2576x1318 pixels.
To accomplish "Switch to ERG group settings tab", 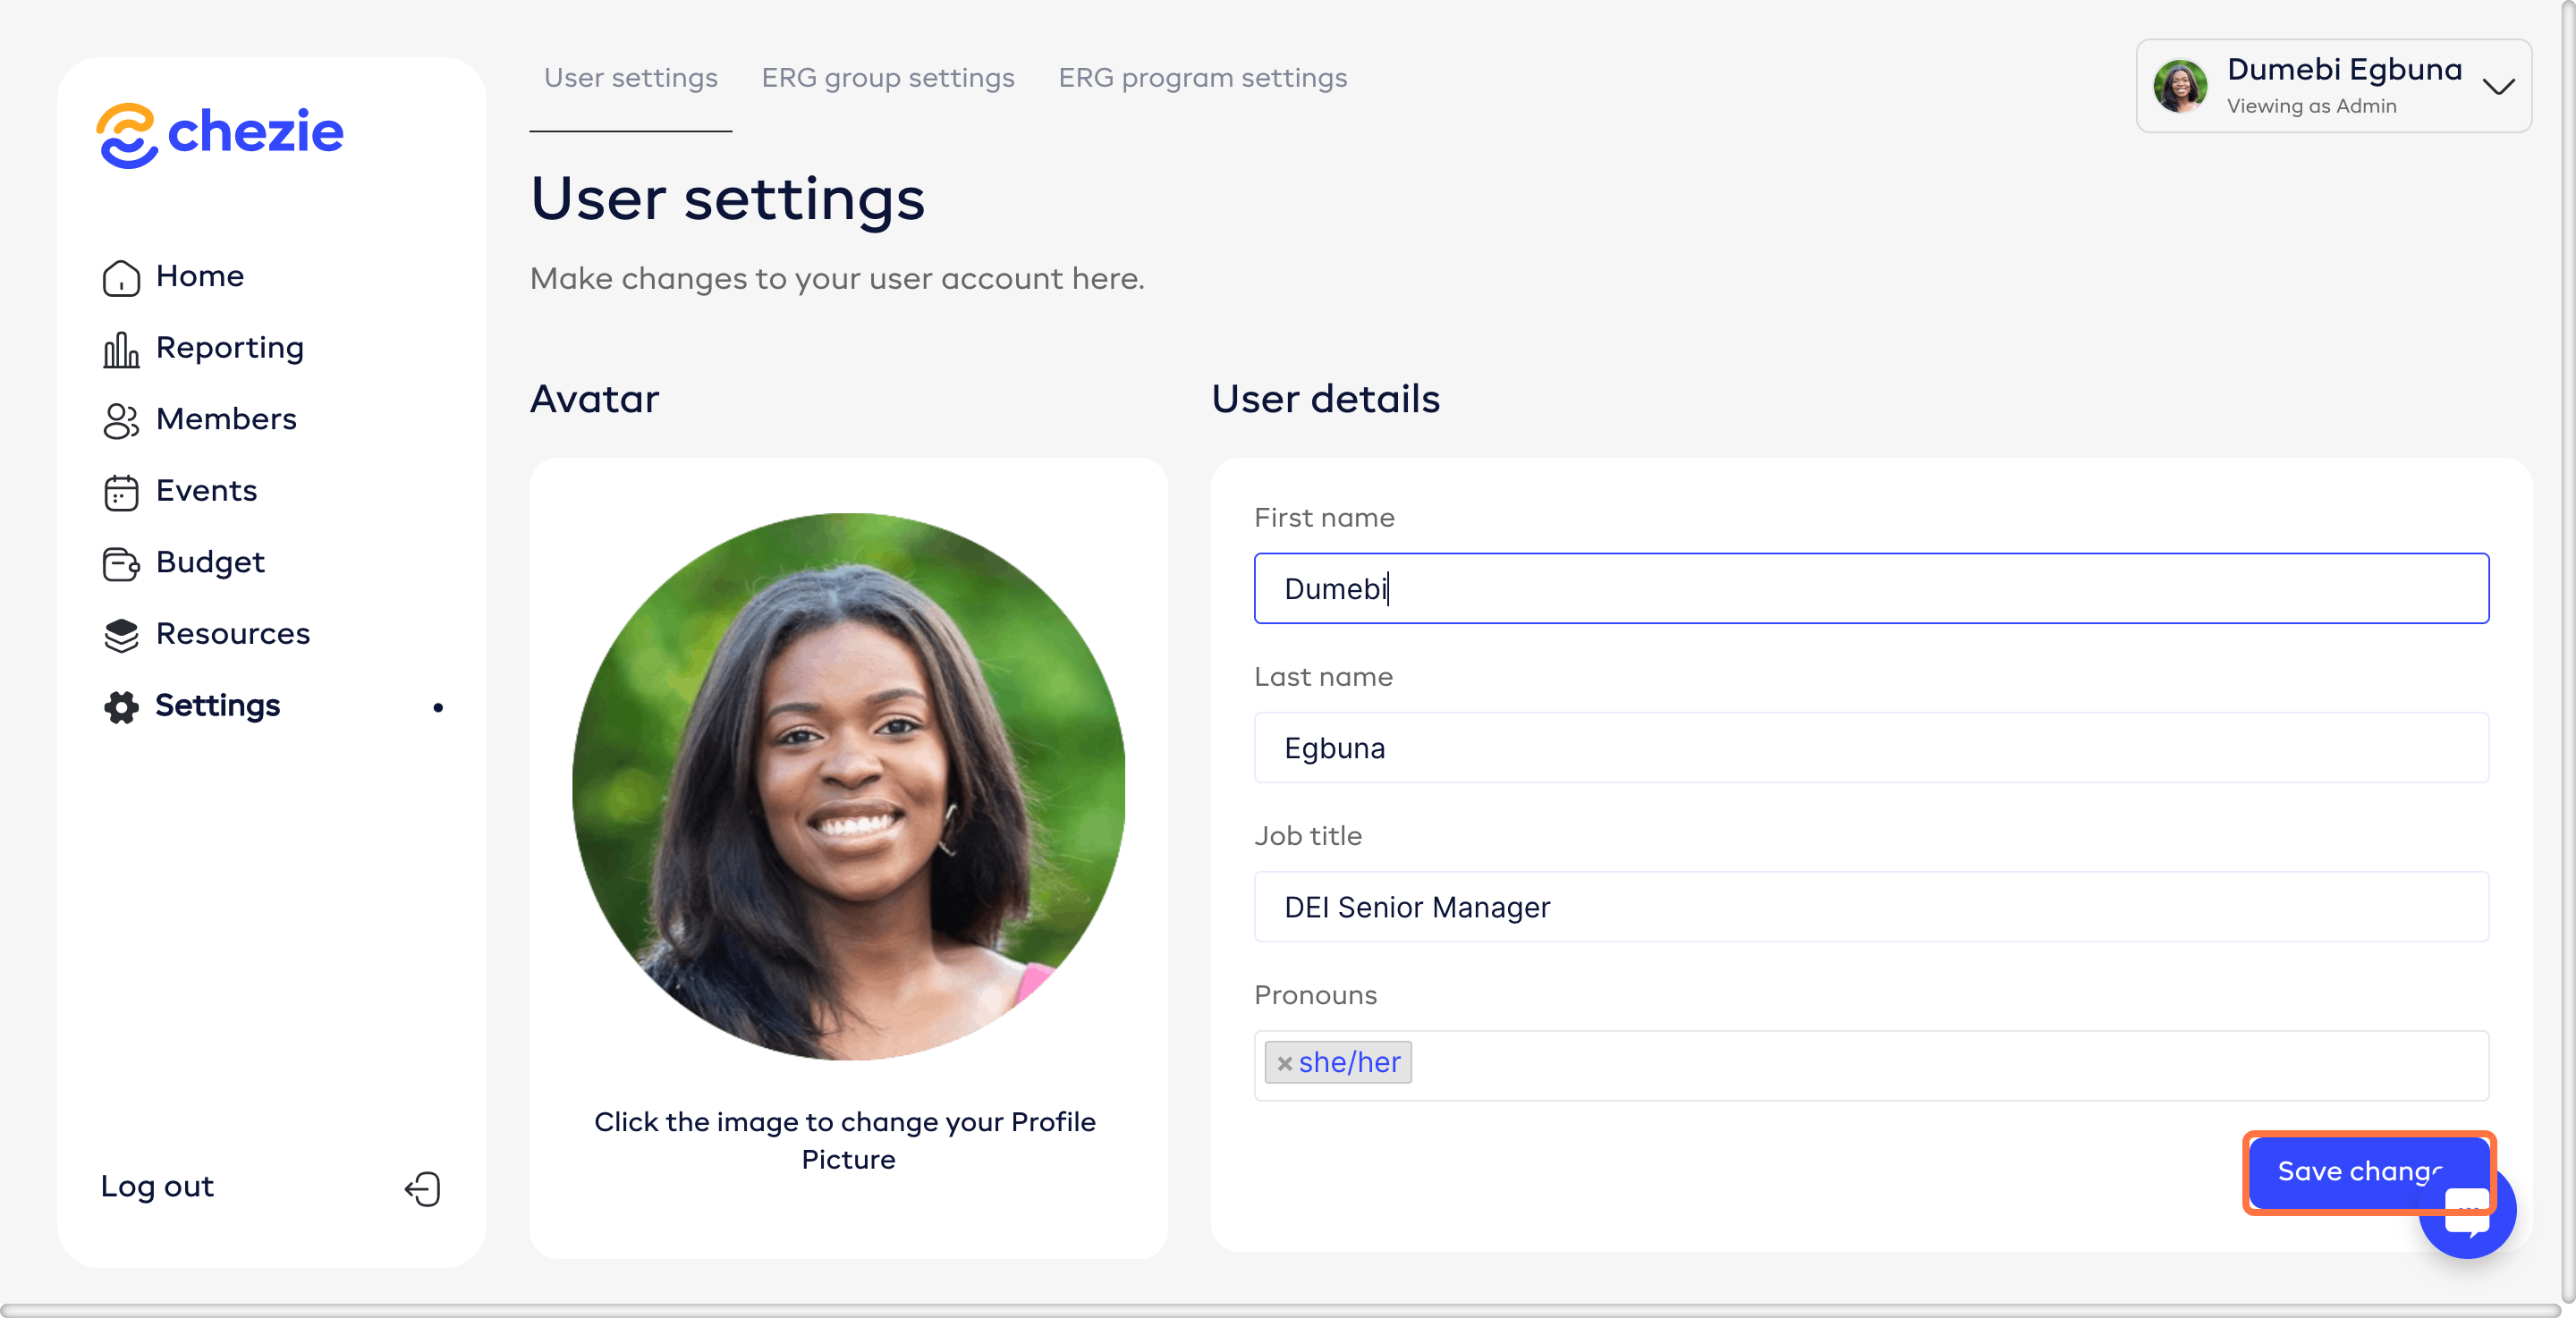I will pos(887,78).
